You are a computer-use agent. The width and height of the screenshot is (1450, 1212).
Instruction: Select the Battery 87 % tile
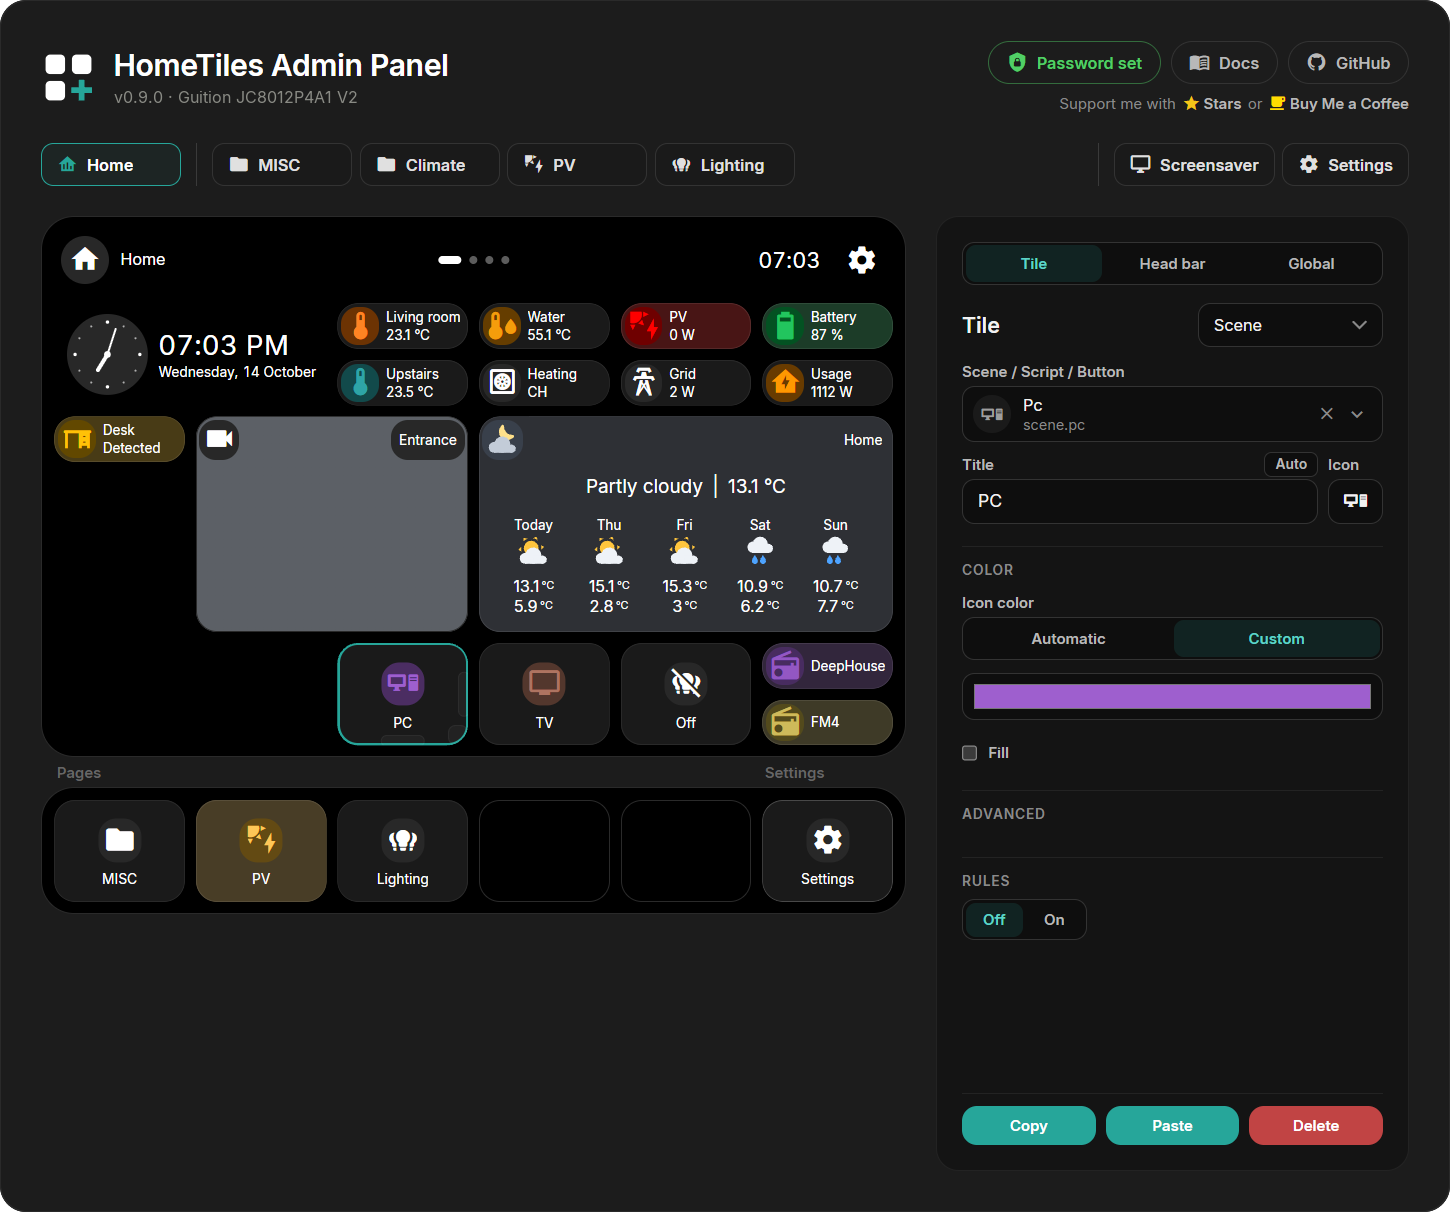tap(827, 326)
